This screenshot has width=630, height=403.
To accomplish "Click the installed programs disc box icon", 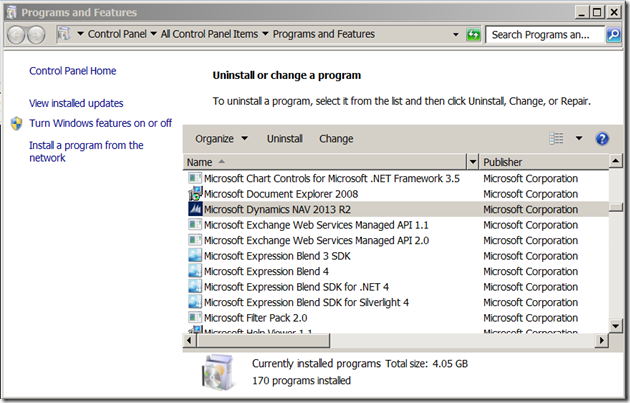I will pyautogui.click(x=217, y=372).
